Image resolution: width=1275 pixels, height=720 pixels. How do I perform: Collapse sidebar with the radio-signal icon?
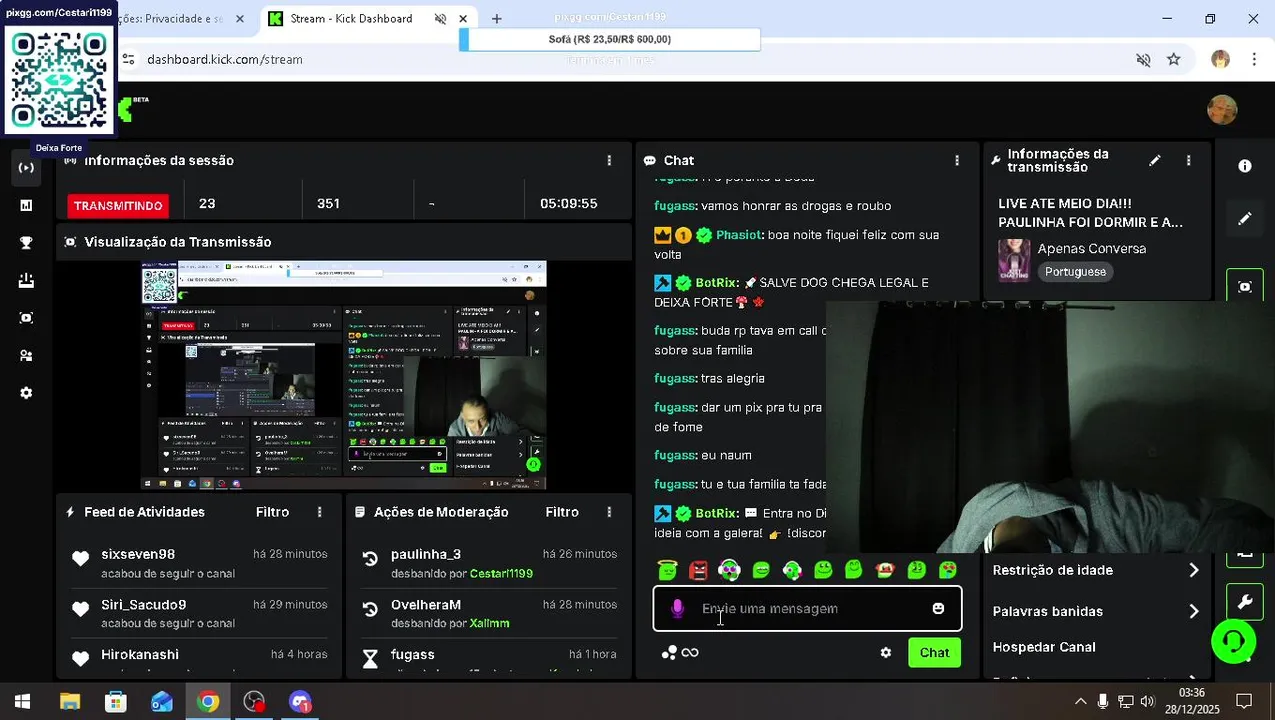pos(26,167)
